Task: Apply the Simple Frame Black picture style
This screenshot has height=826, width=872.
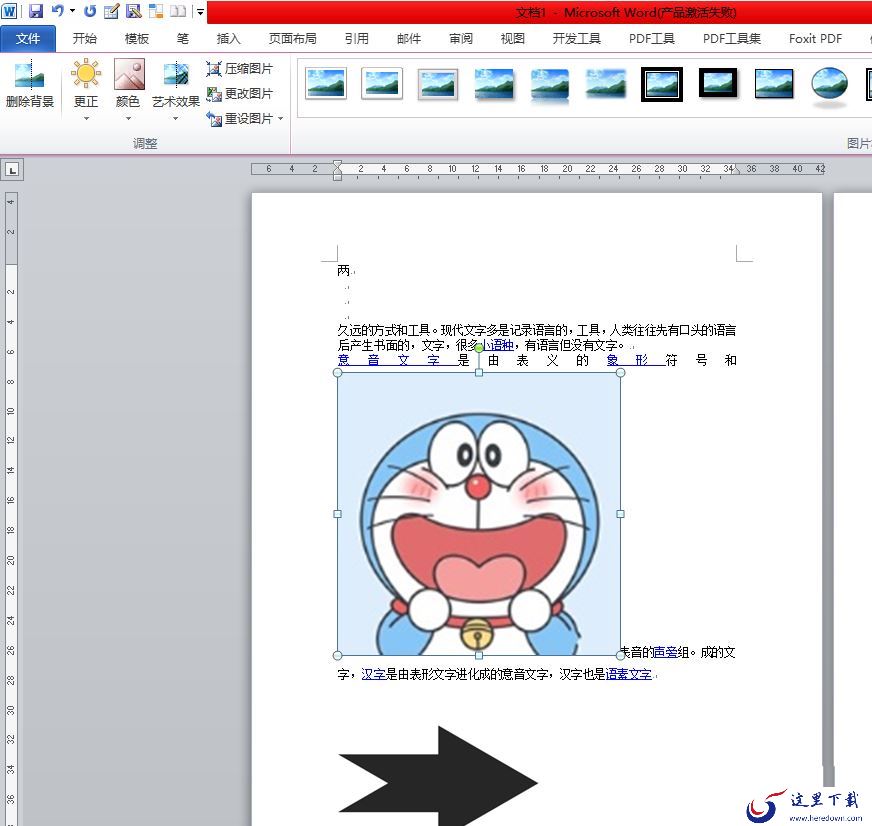Action: [774, 83]
